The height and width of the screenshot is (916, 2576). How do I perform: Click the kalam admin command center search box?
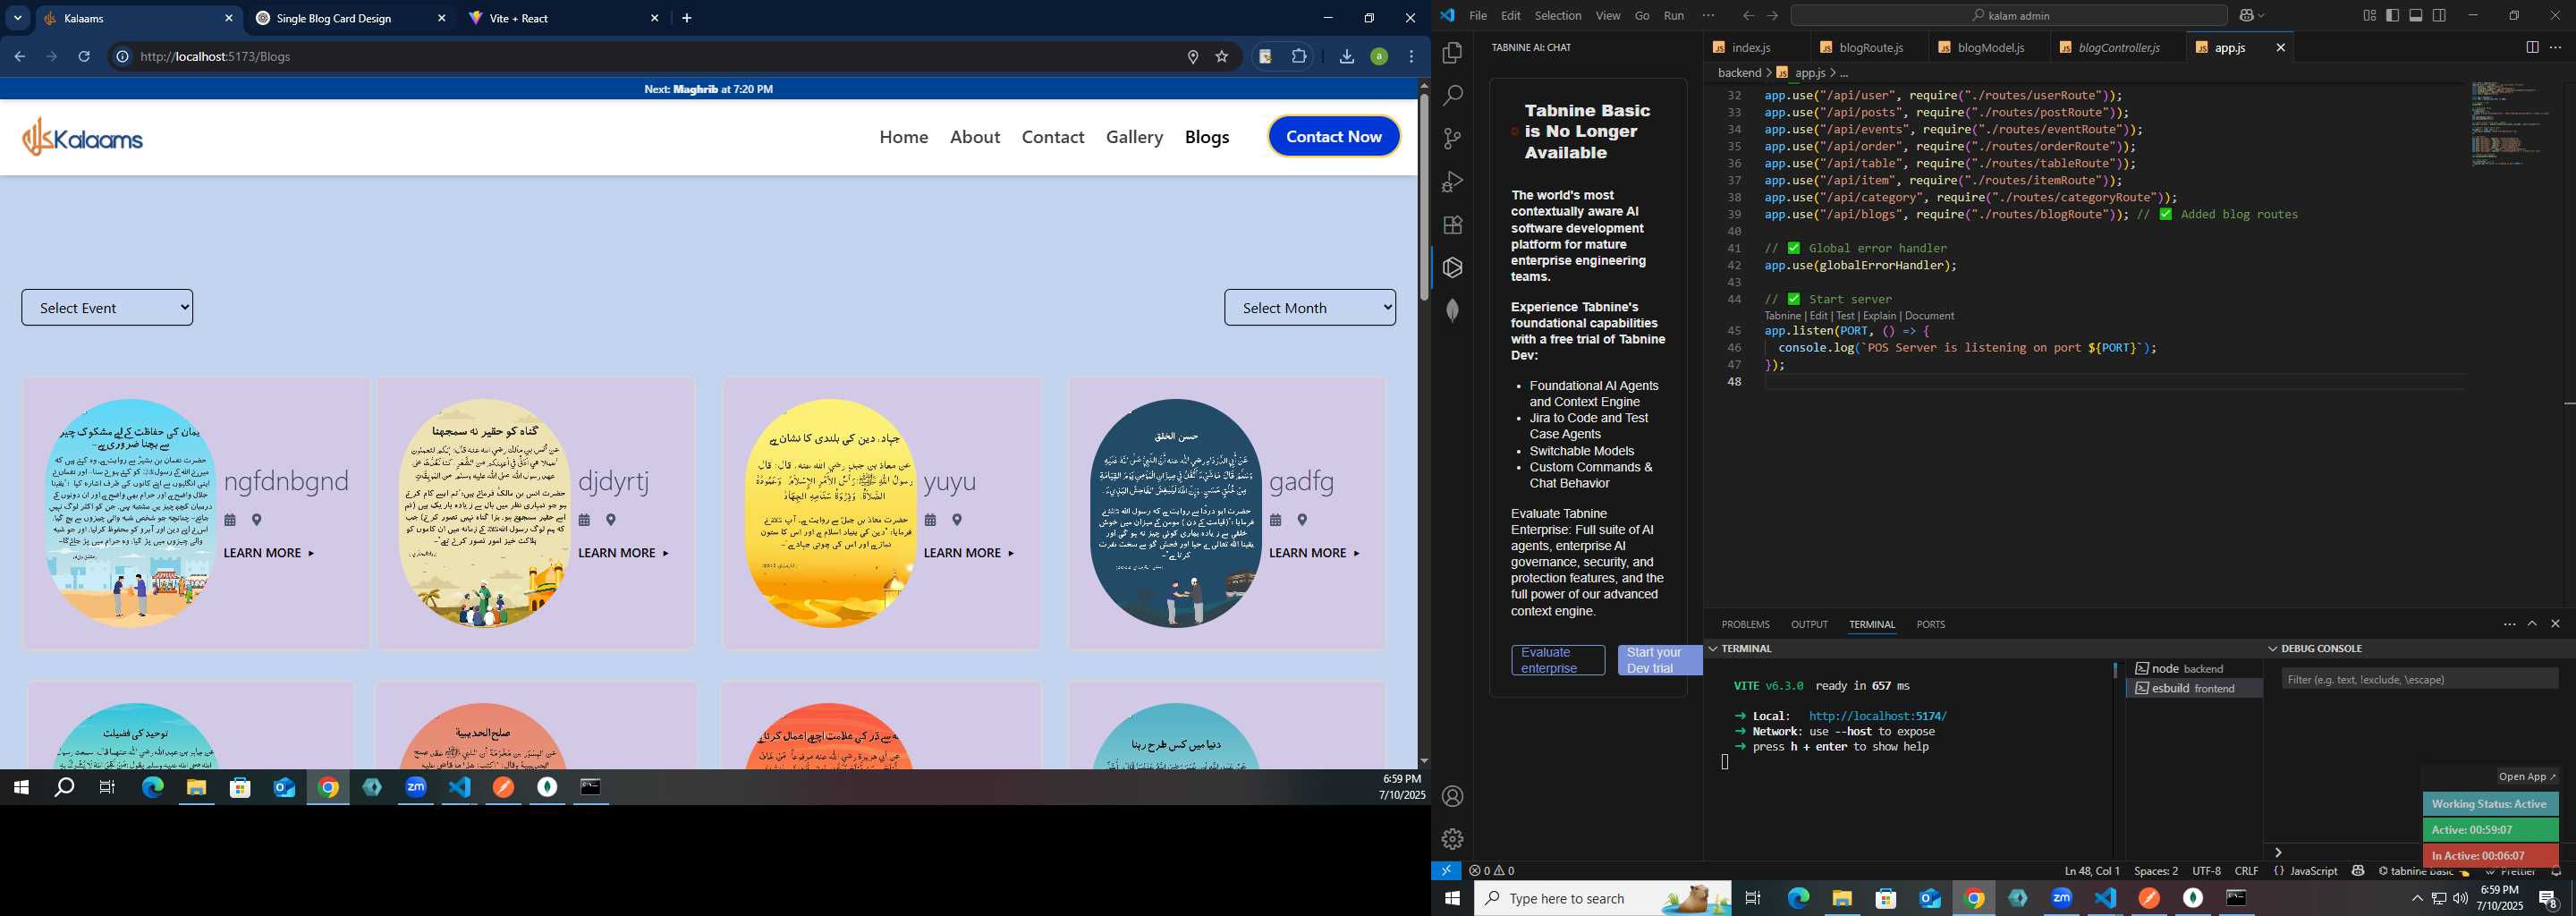click(2009, 15)
